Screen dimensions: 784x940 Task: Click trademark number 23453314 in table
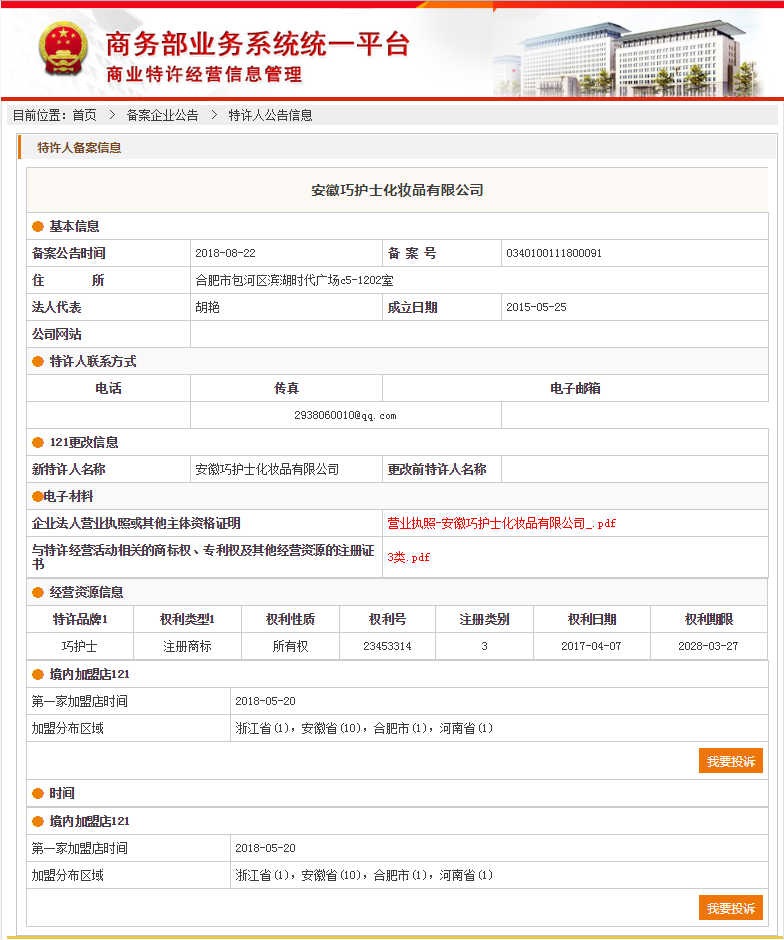click(387, 646)
